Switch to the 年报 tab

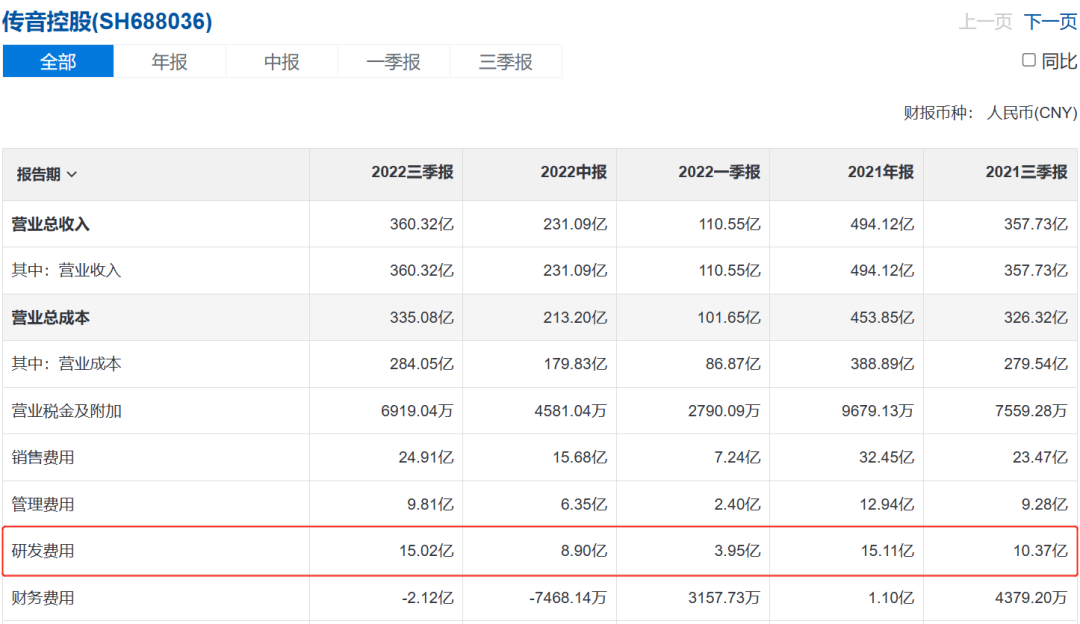pos(170,62)
